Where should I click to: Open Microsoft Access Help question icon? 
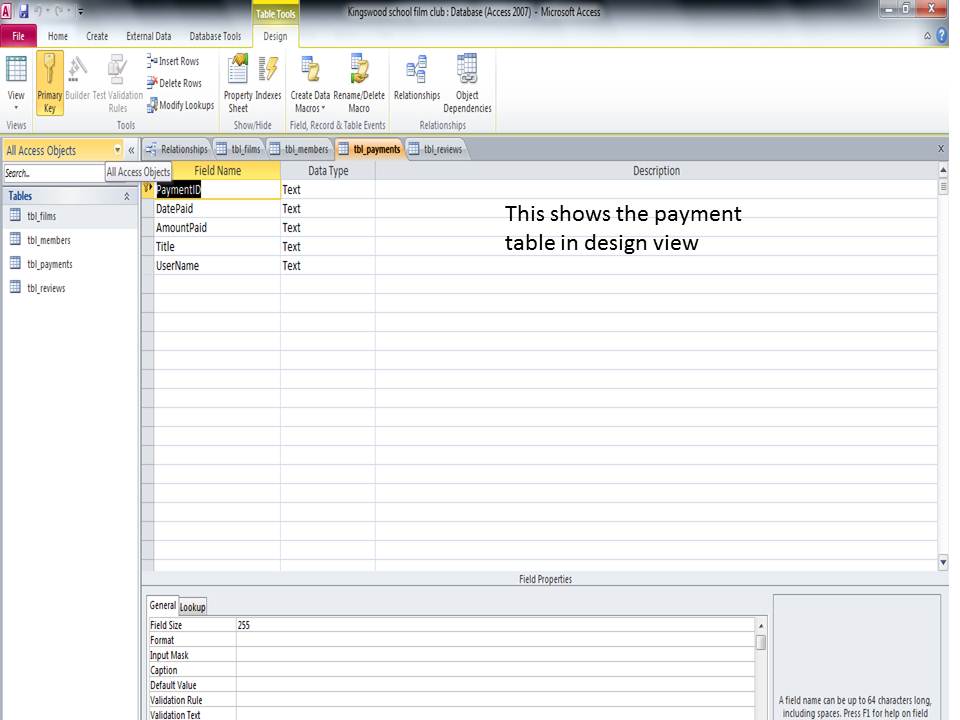[x=942, y=36]
